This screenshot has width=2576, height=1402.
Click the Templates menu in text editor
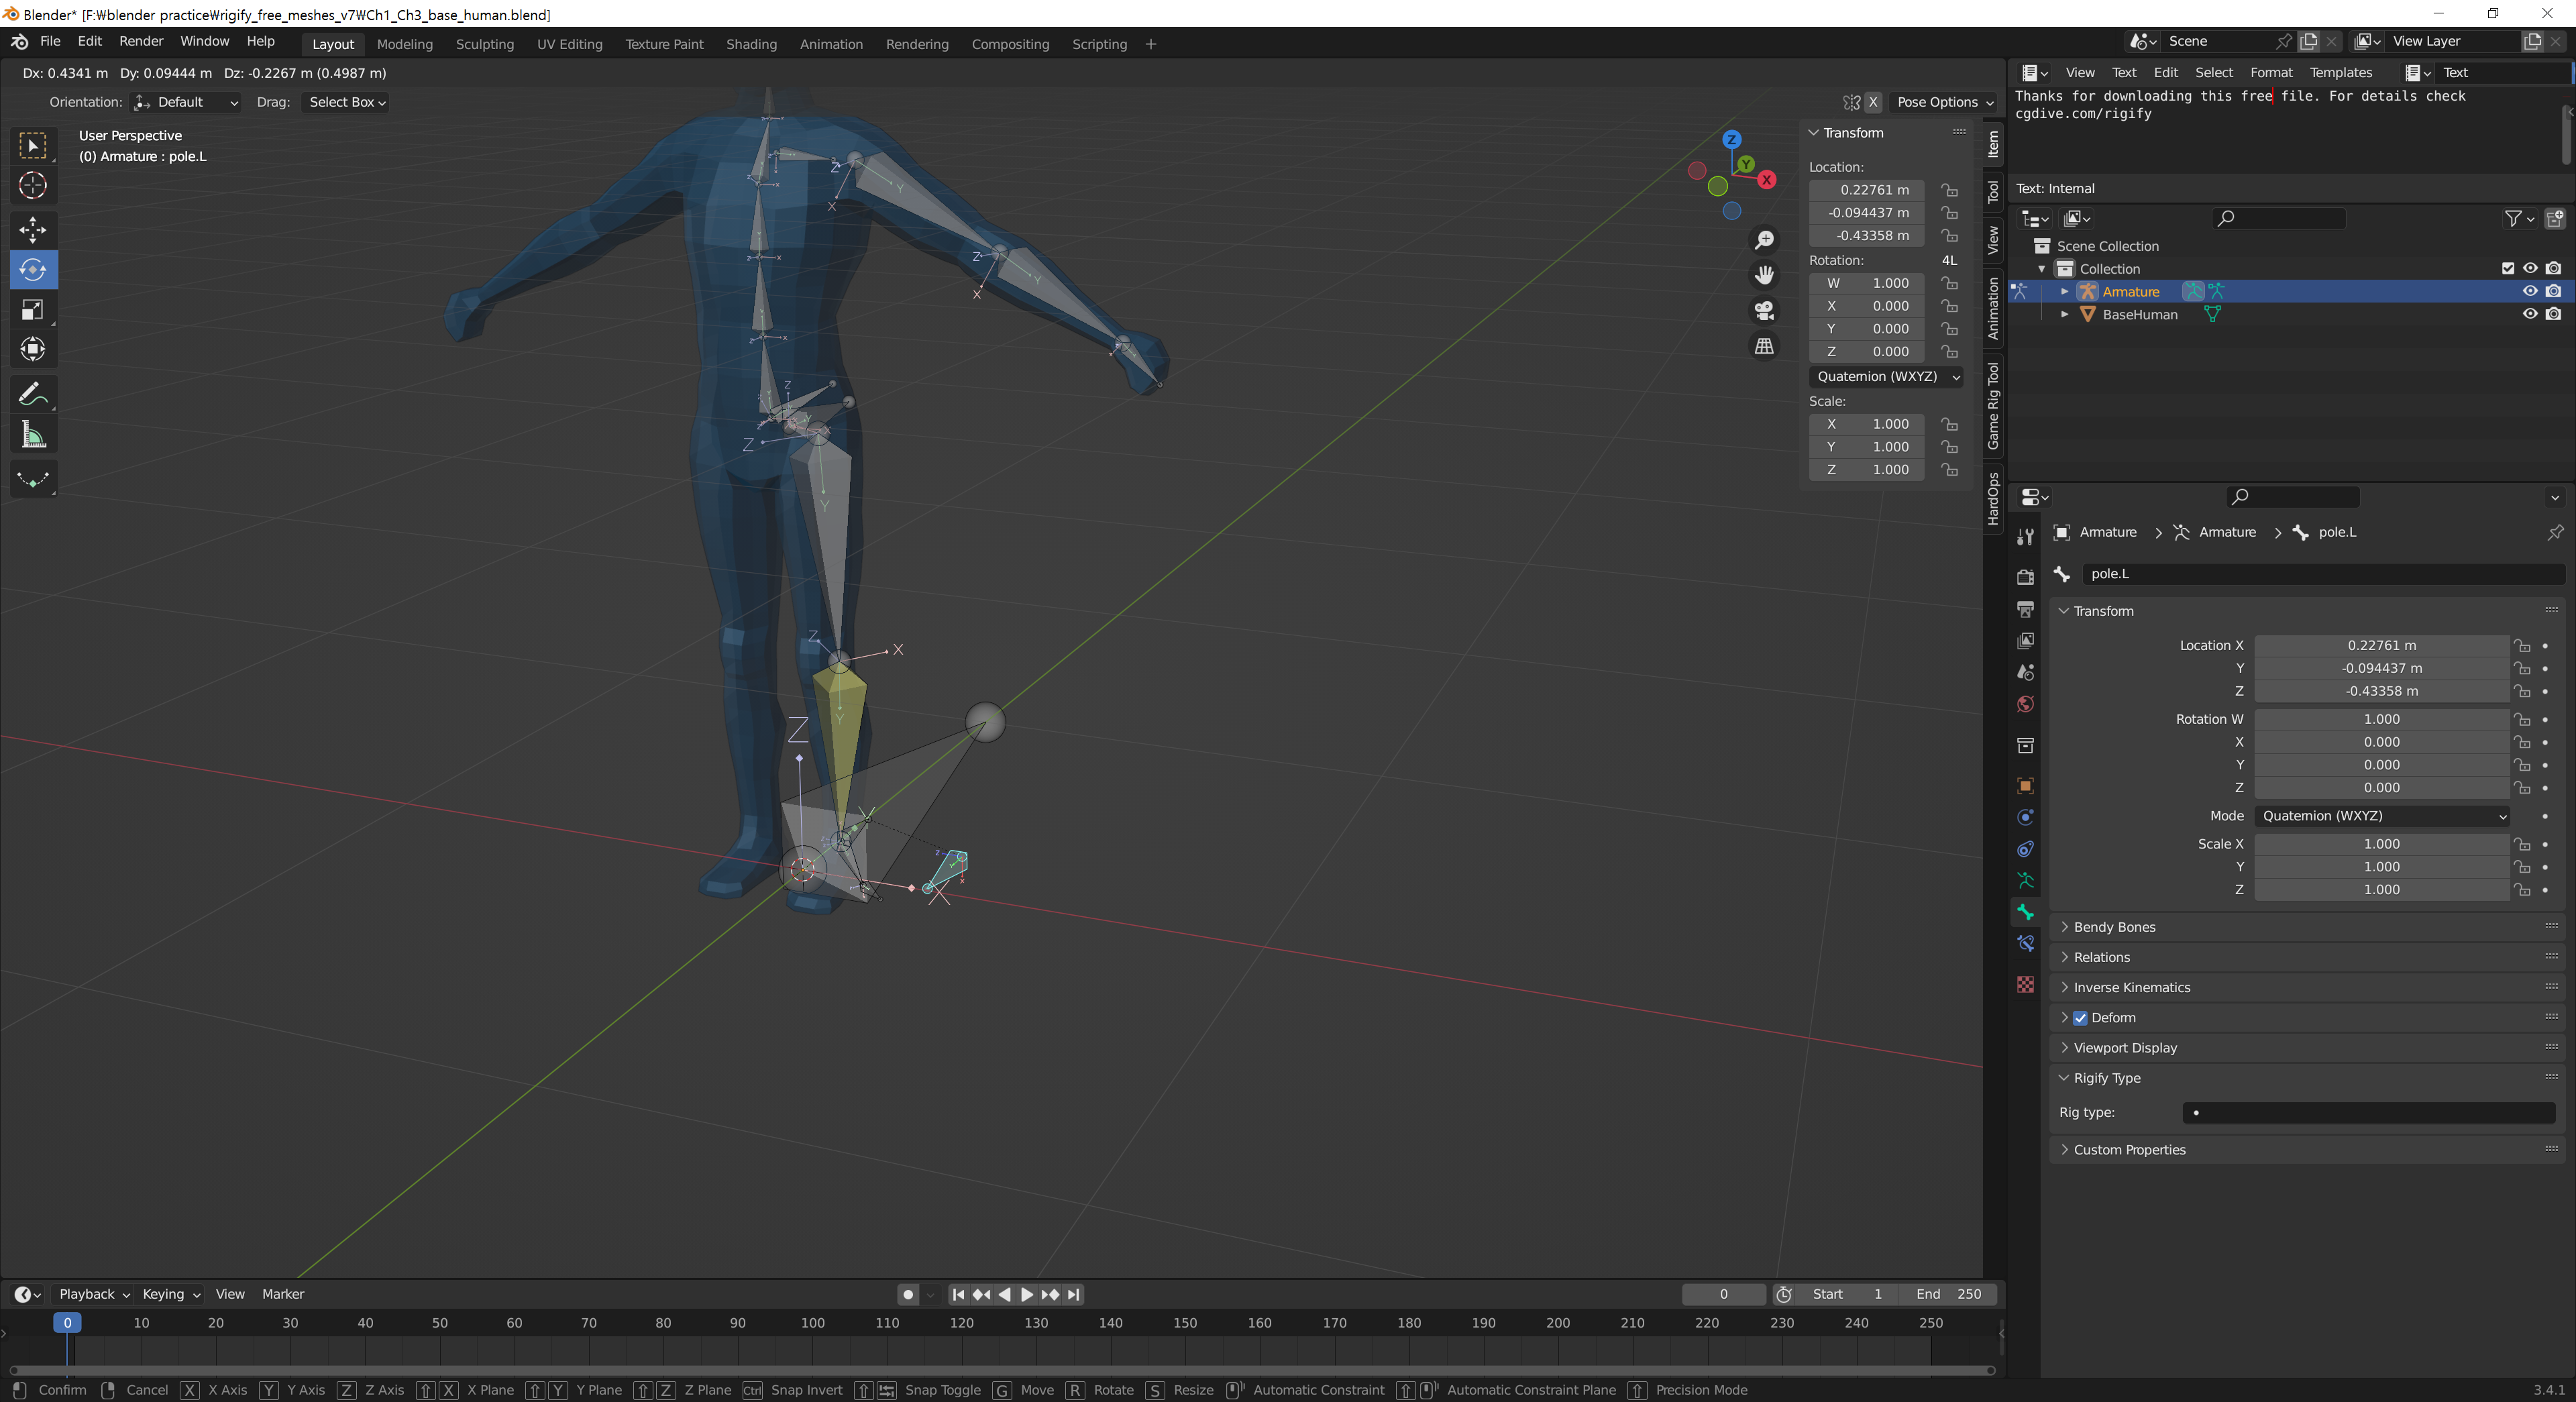[2340, 72]
